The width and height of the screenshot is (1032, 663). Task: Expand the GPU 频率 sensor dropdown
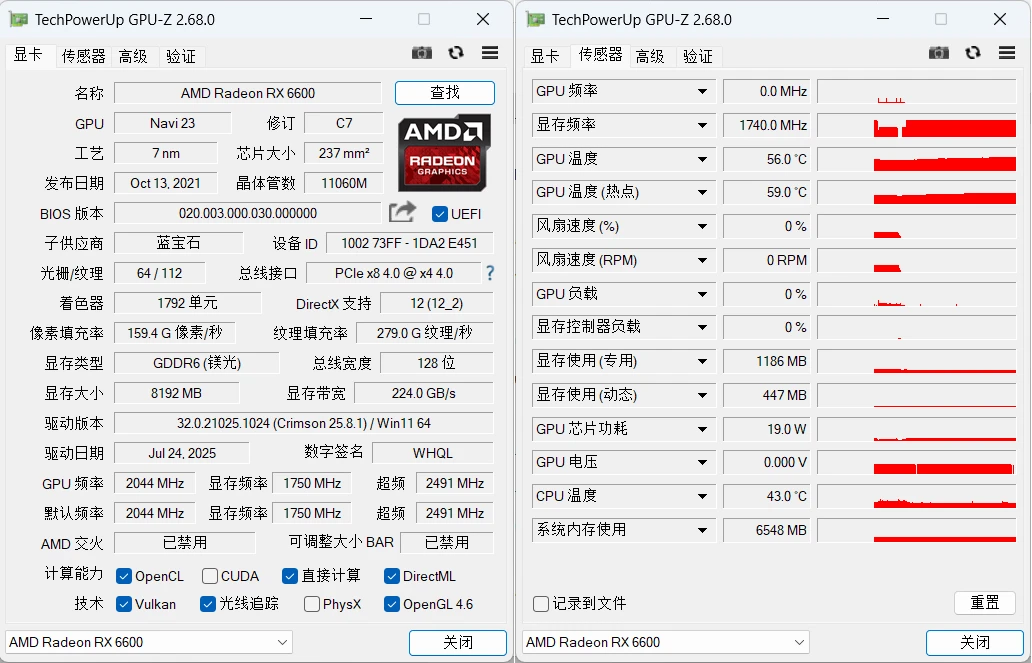coord(702,92)
